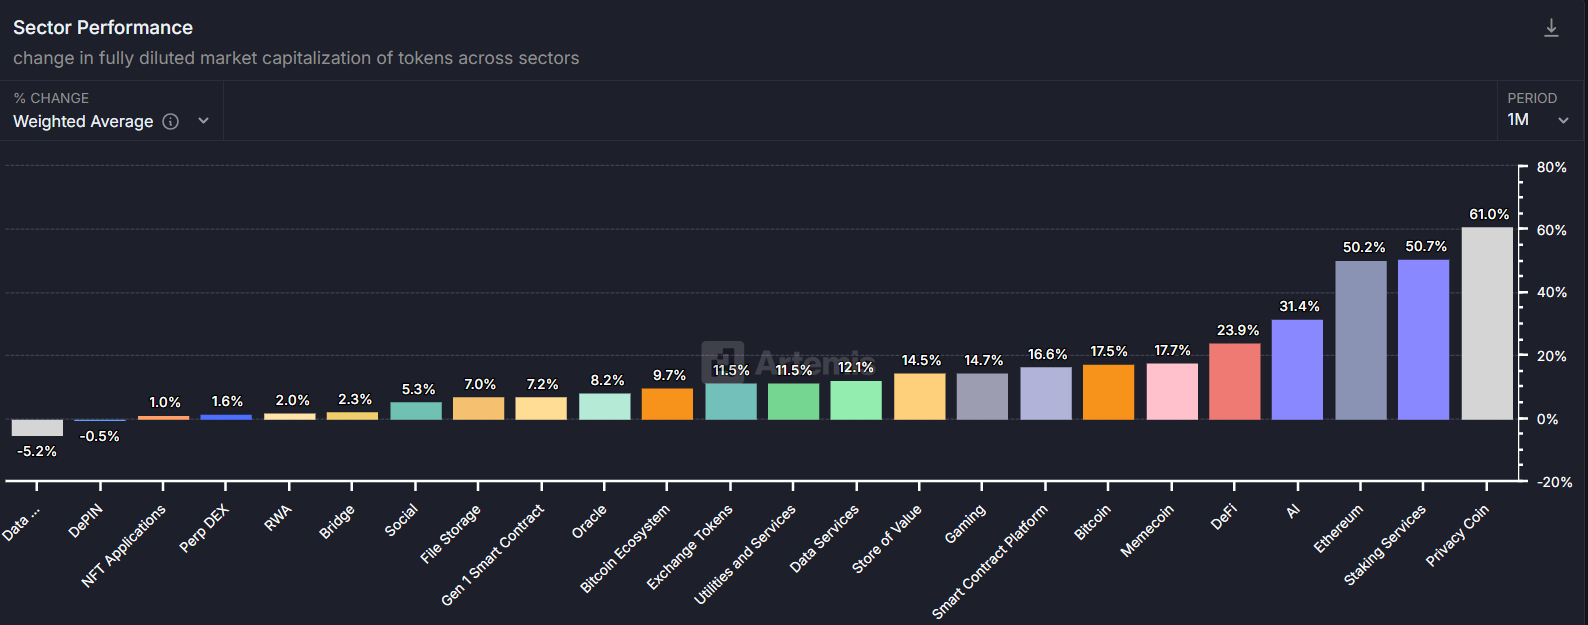Click the negative Data bar at -5.2%

pyautogui.click(x=37, y=428)
